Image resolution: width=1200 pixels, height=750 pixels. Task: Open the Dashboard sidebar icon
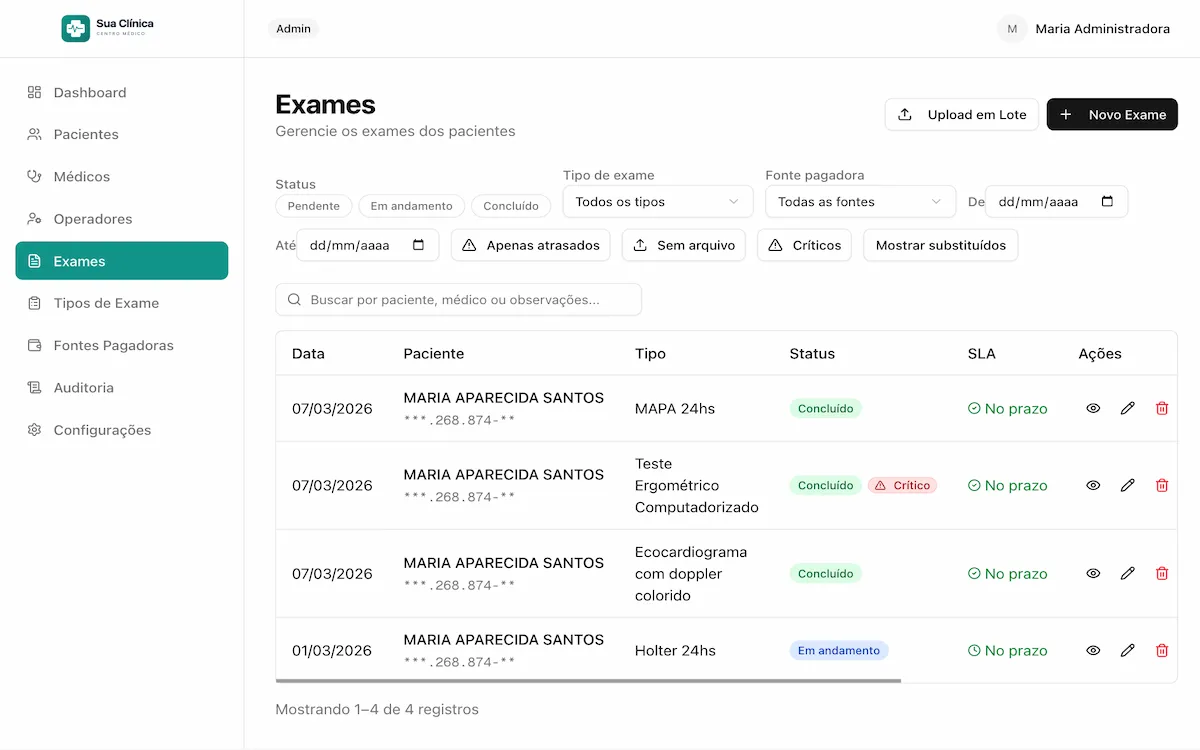point(33,92)
